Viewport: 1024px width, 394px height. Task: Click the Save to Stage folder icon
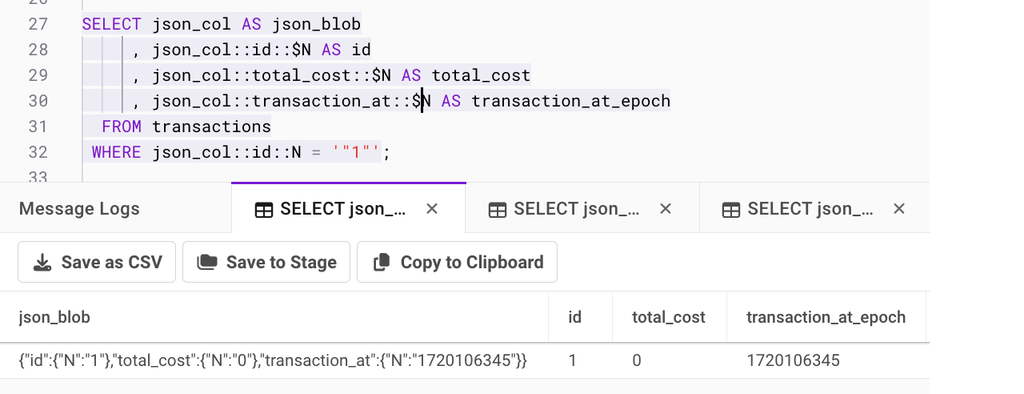(208, 262)
